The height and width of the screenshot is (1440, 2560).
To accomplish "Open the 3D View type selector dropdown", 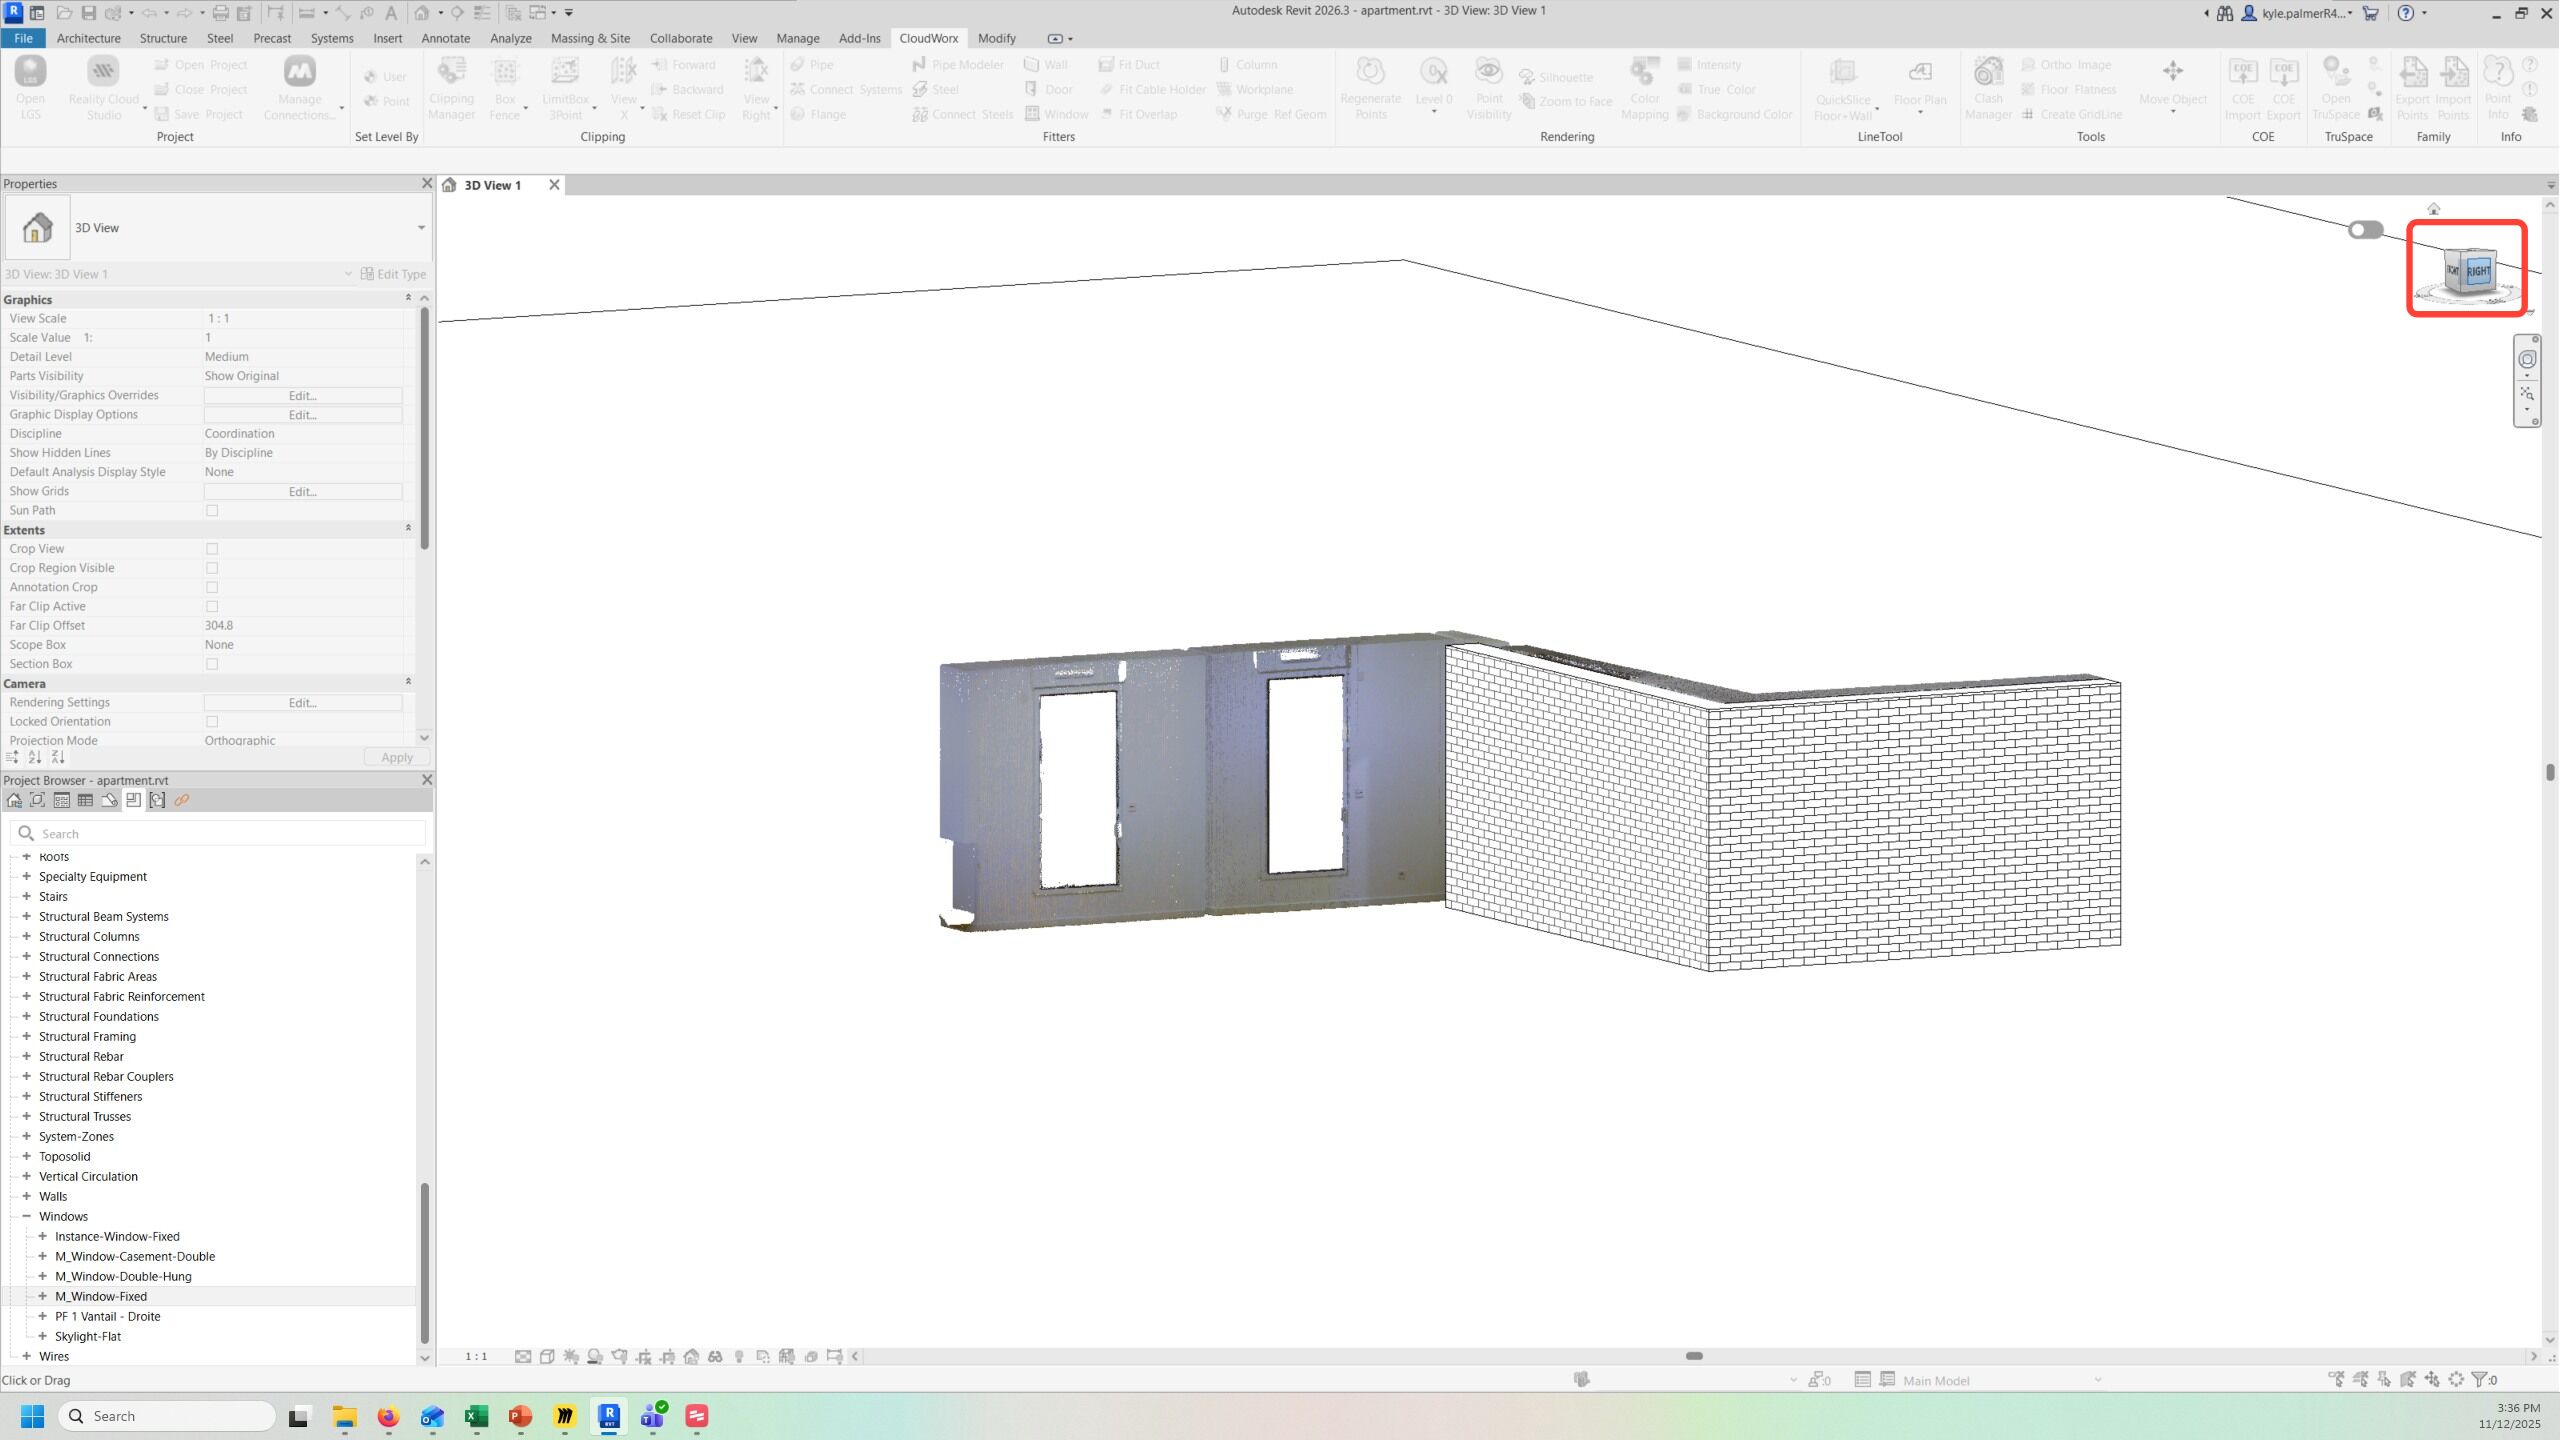I will point(421,228).
